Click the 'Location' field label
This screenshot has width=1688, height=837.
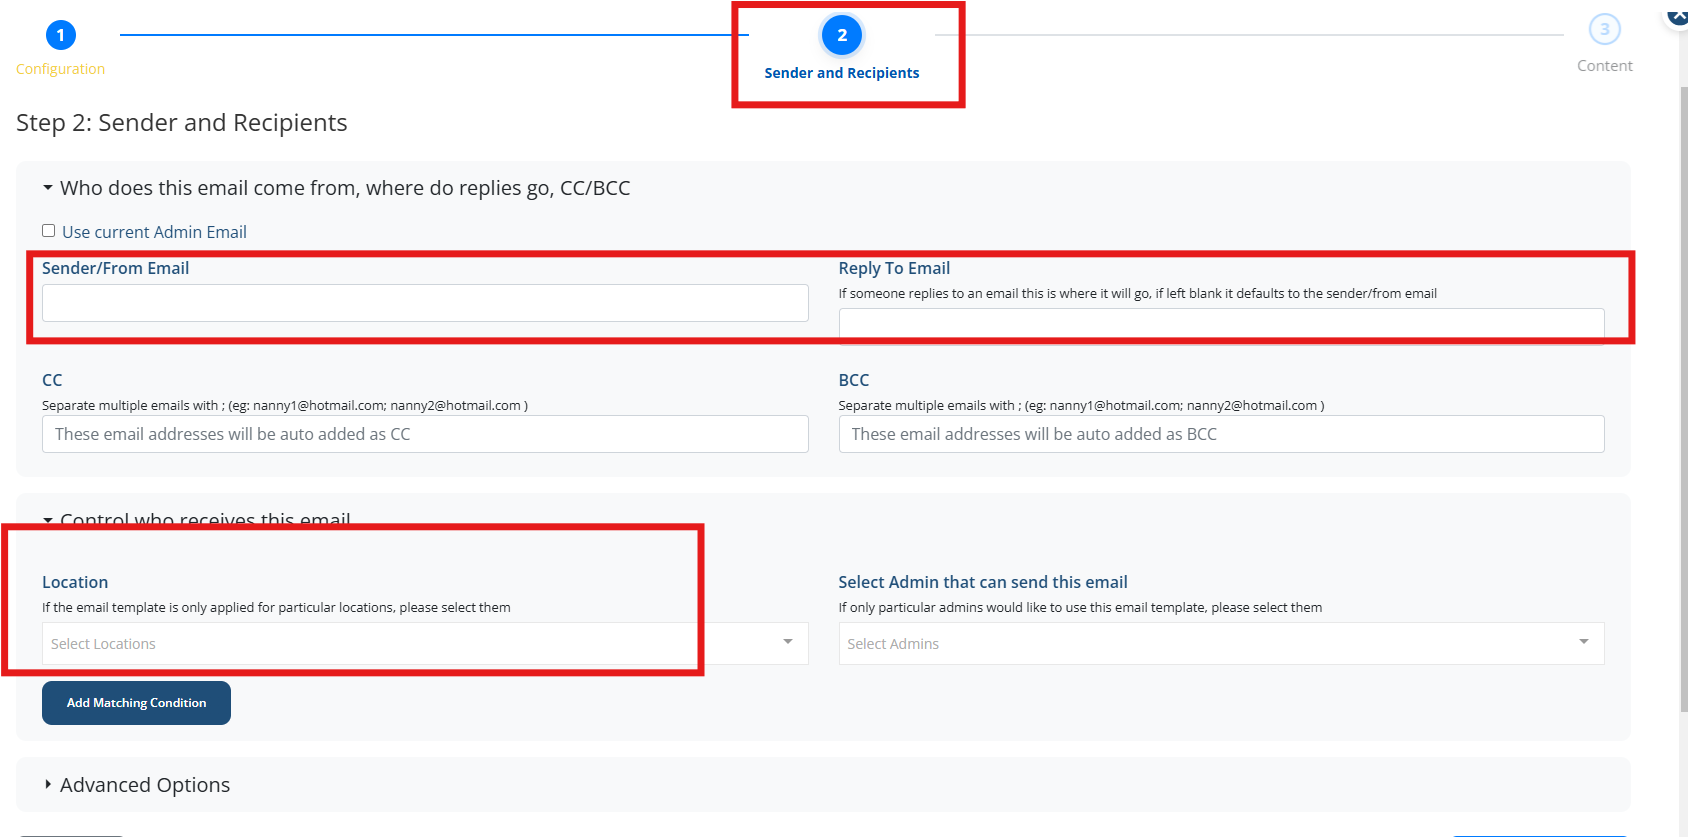point(75,582)
